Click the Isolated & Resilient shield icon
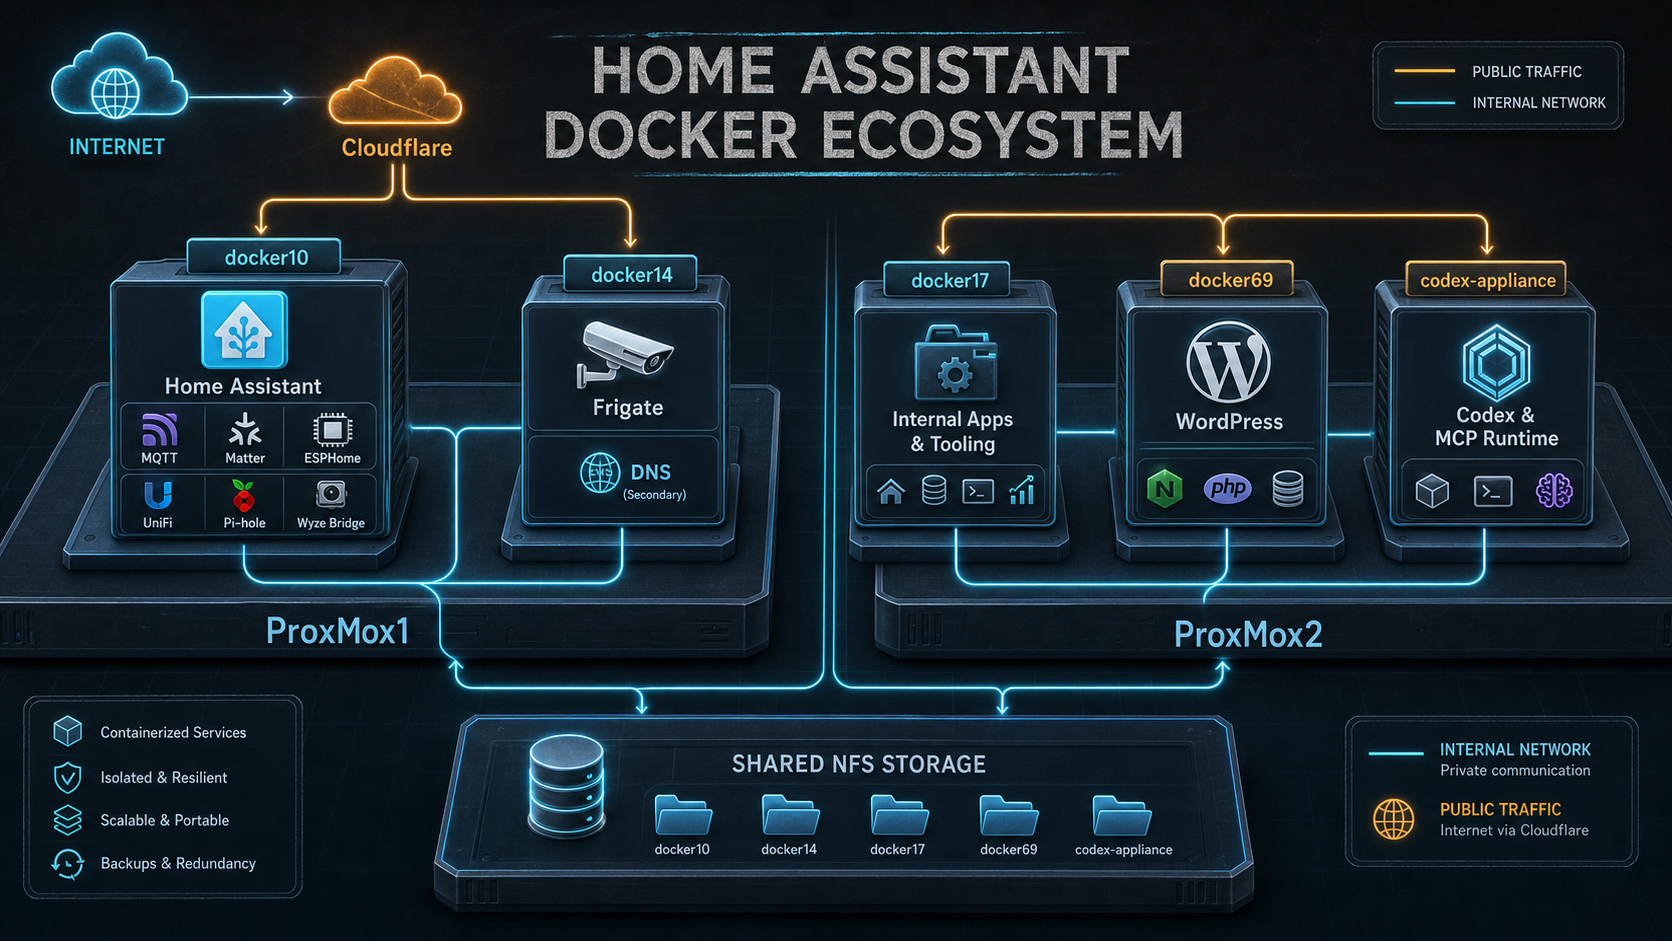 pos(67,777)
